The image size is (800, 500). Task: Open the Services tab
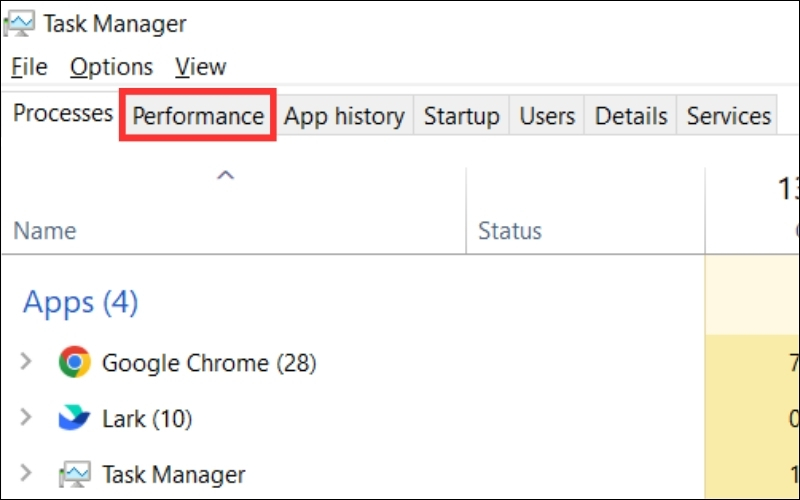[728, 116]
